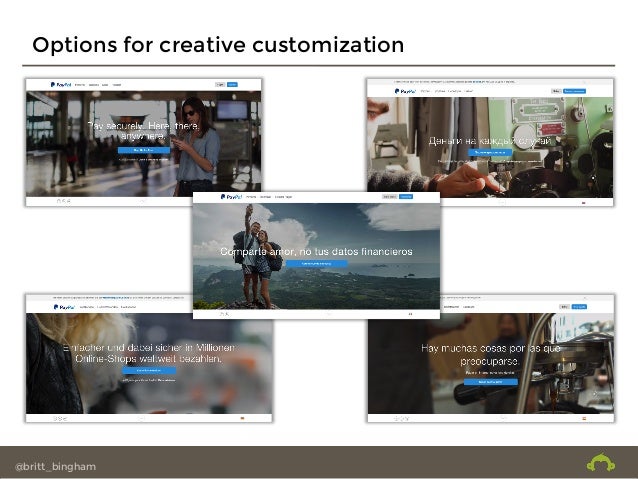This screenshot has height=479, width=638.
Task: Click the blue sign-up button on Russian page header
Action: pyautogui.click(x=574, y=91)
